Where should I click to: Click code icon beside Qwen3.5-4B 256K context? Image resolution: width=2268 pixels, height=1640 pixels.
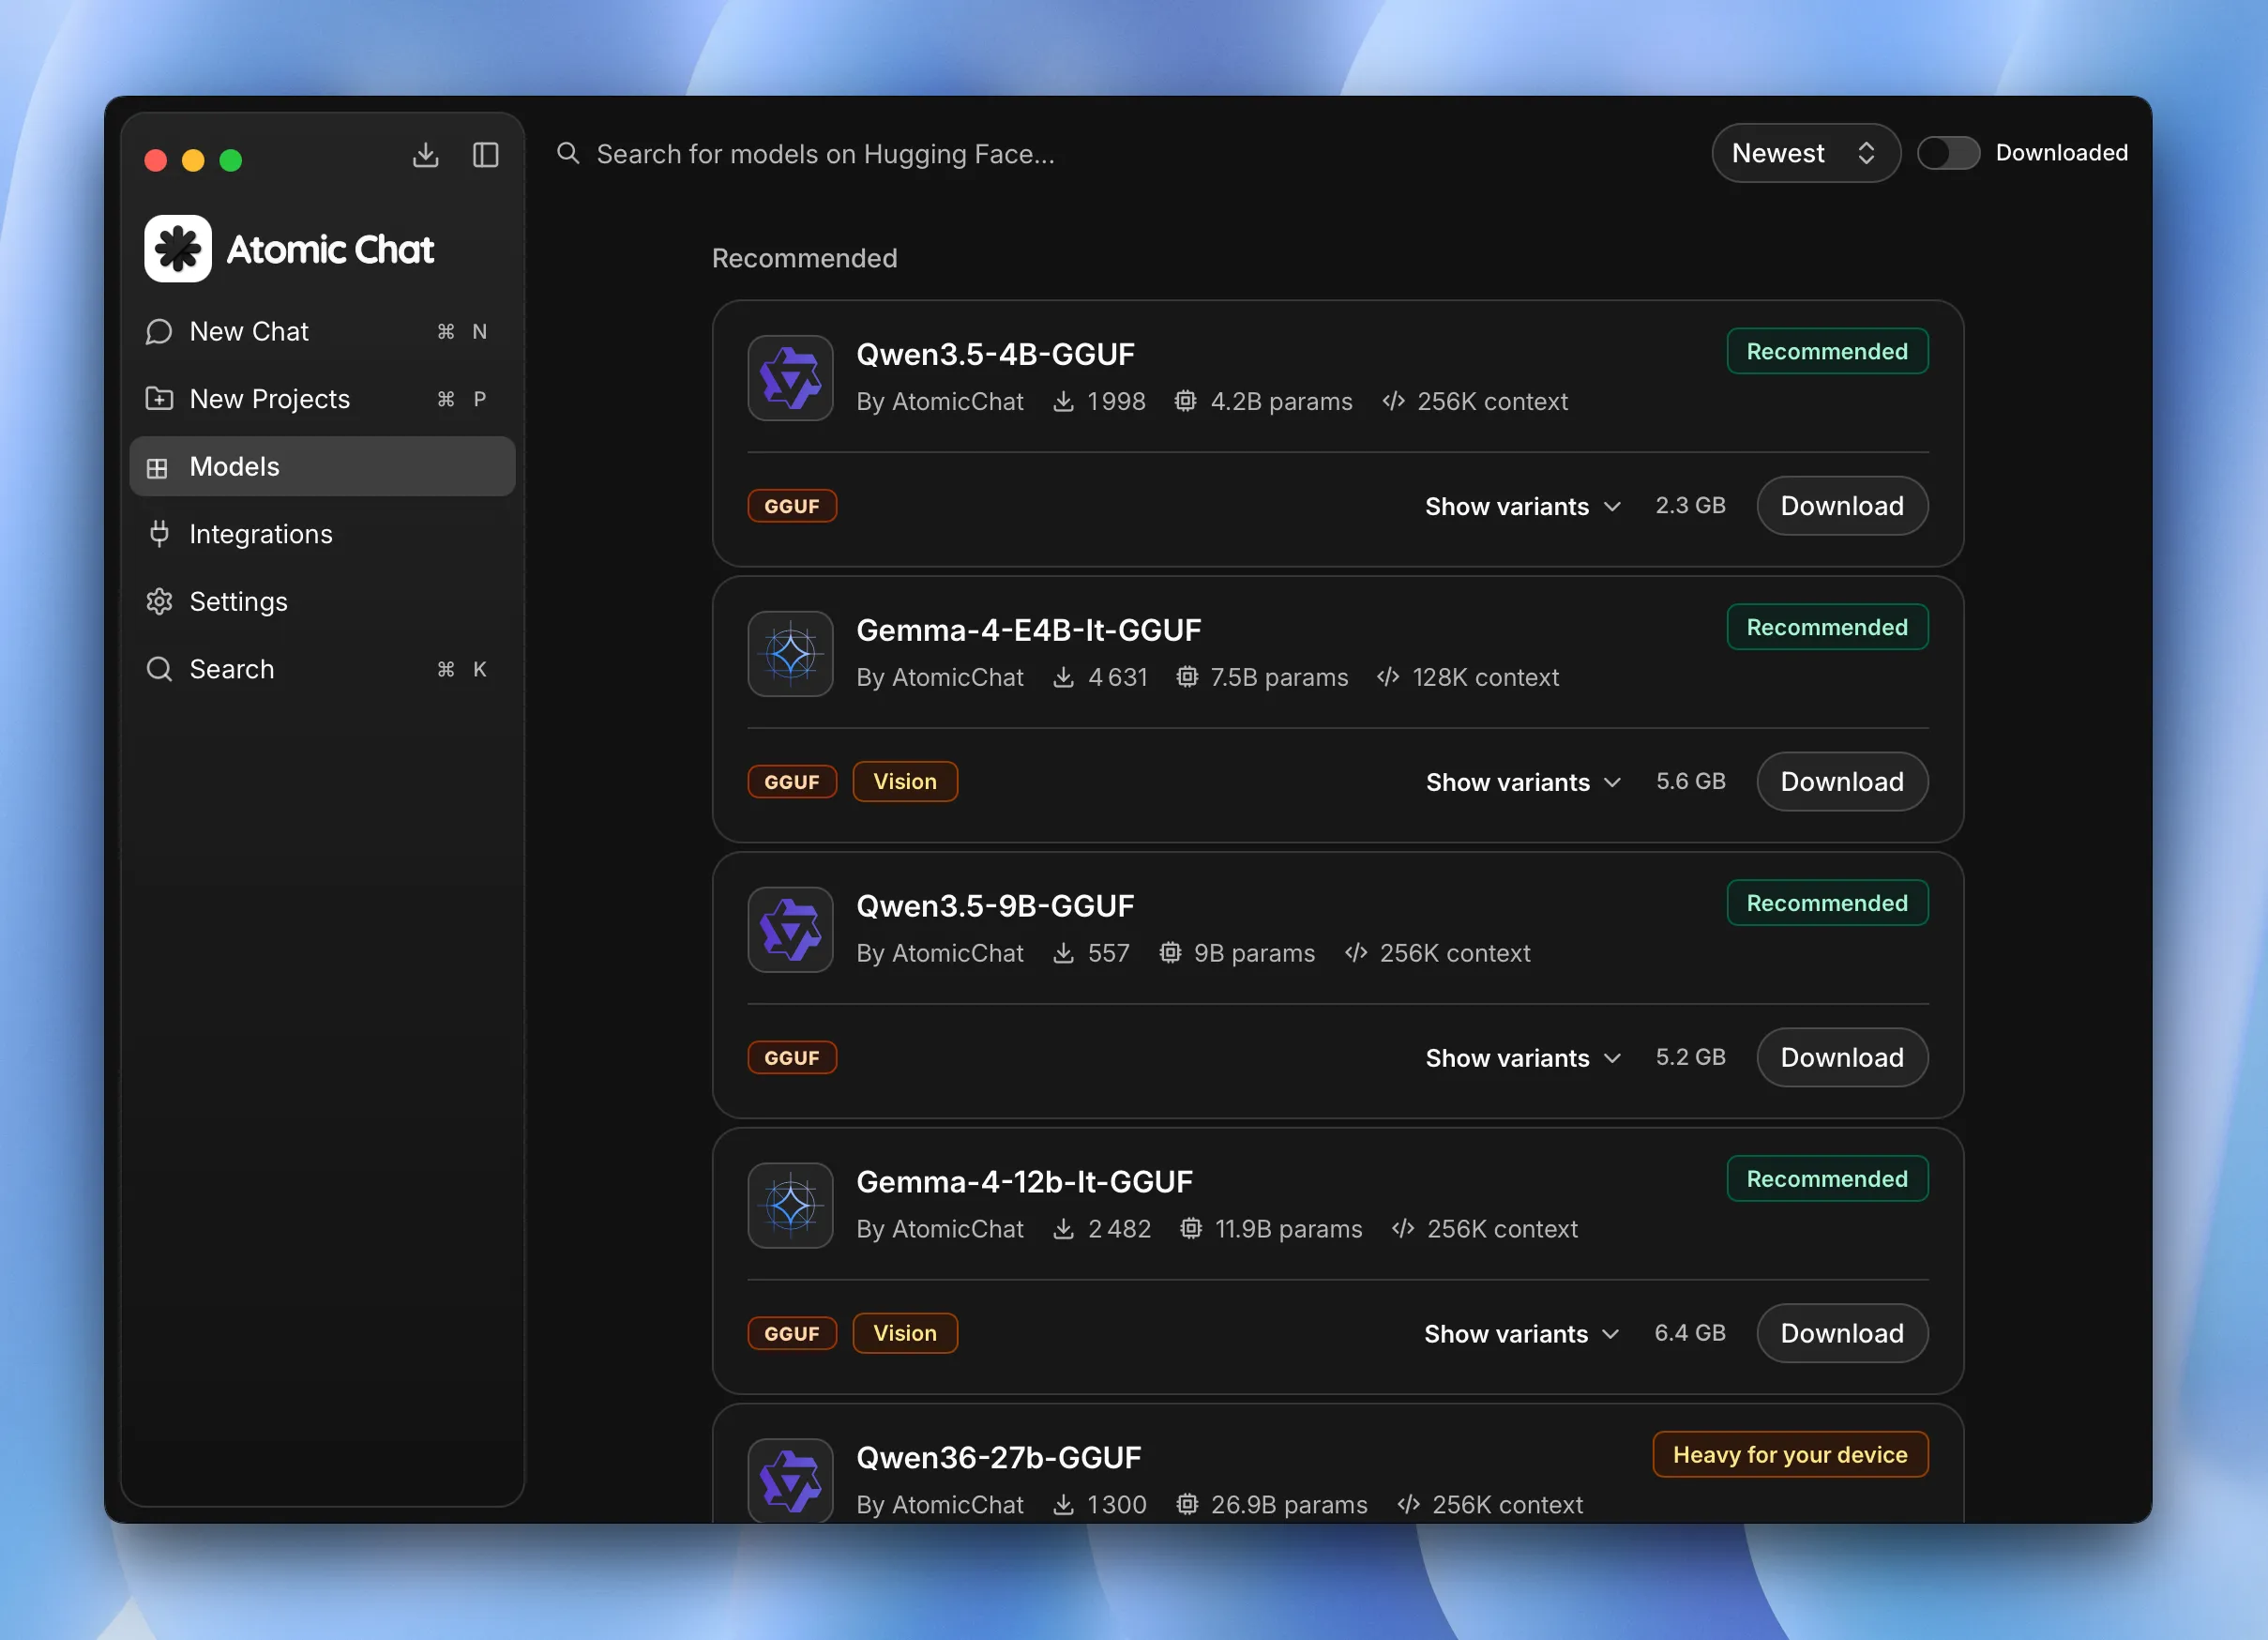coord(1393,401)
